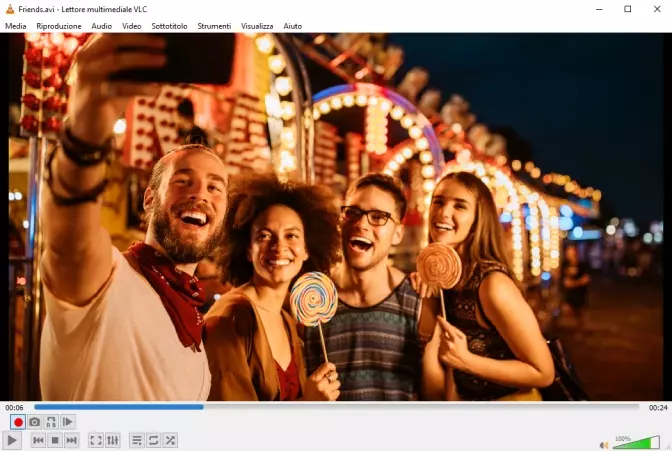Toggle shuffle random playback
Image resolution: width=672 pixels, height=451 pixels.
(x=170, y=440)
